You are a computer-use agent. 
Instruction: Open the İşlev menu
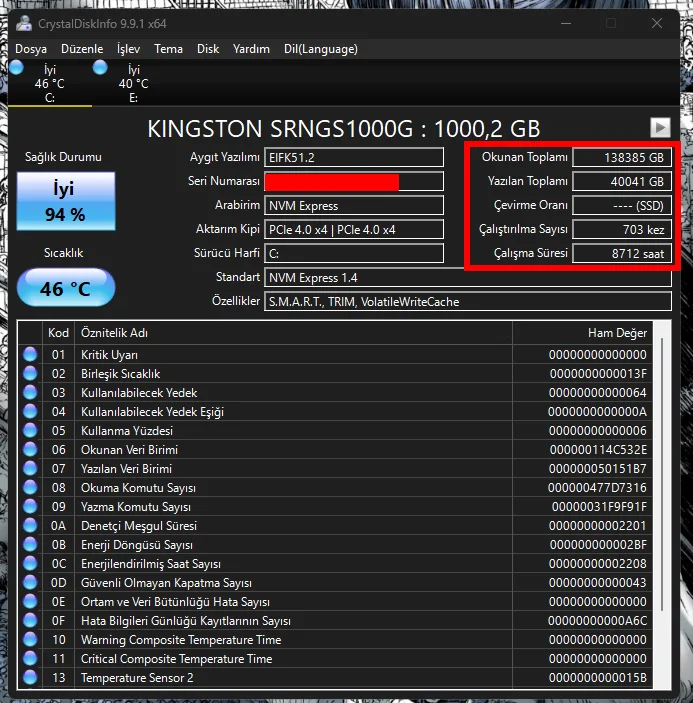128,49
